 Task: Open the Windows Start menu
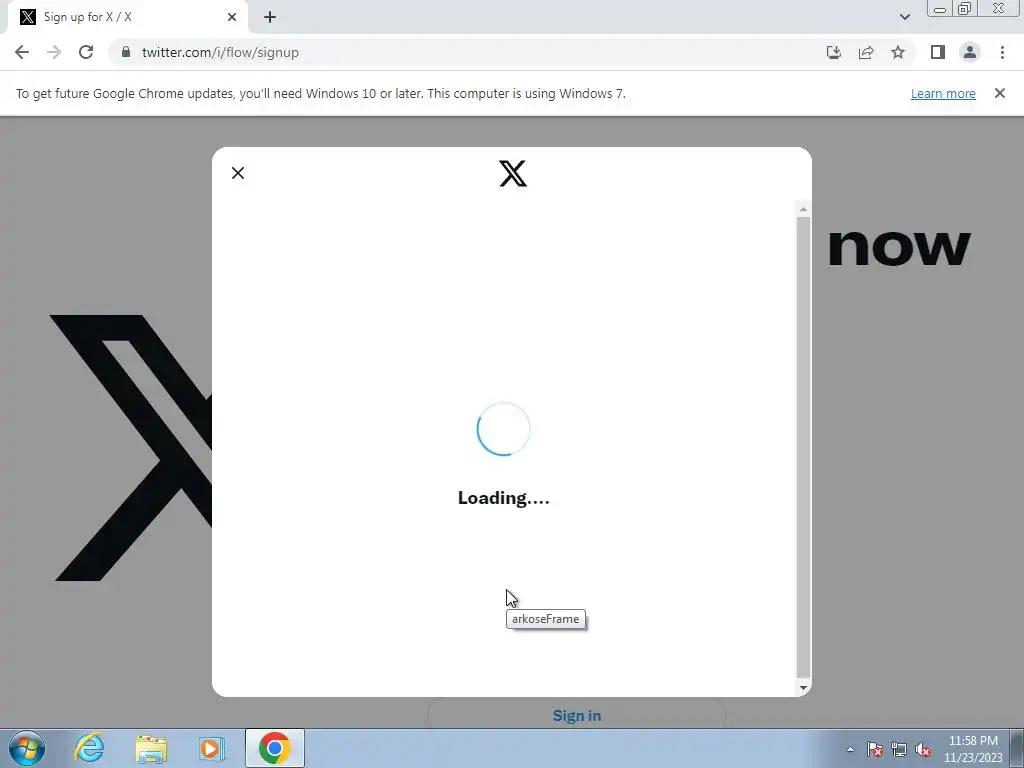27,748
